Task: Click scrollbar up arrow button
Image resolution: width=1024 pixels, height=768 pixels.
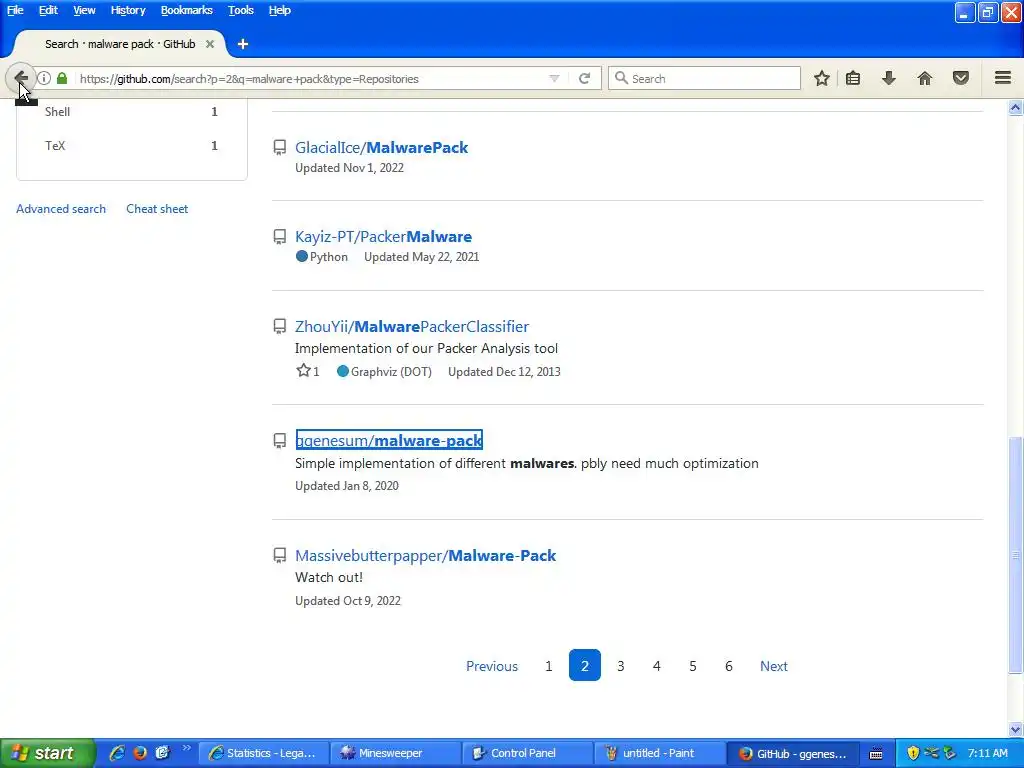Action: tap(1015, 108)
